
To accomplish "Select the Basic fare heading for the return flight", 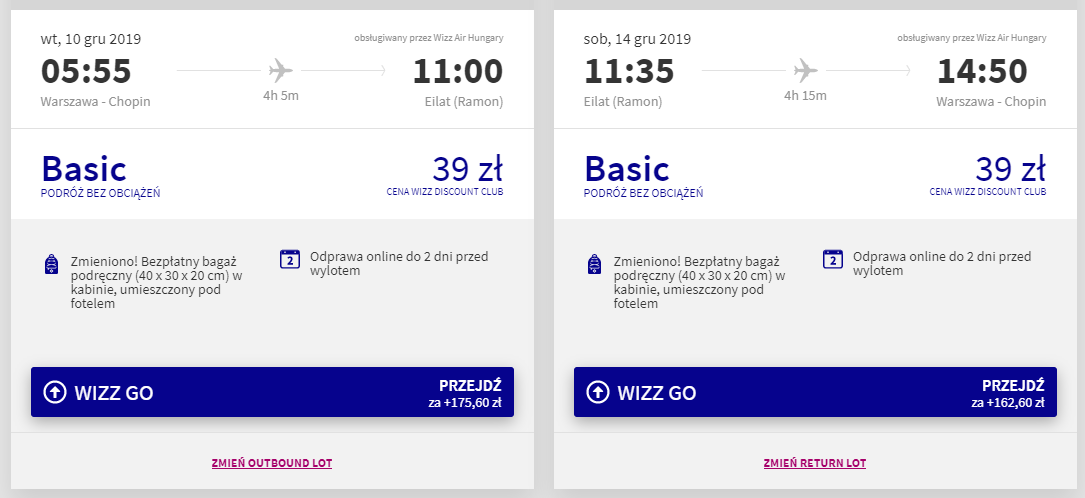I will coord(627,168).
